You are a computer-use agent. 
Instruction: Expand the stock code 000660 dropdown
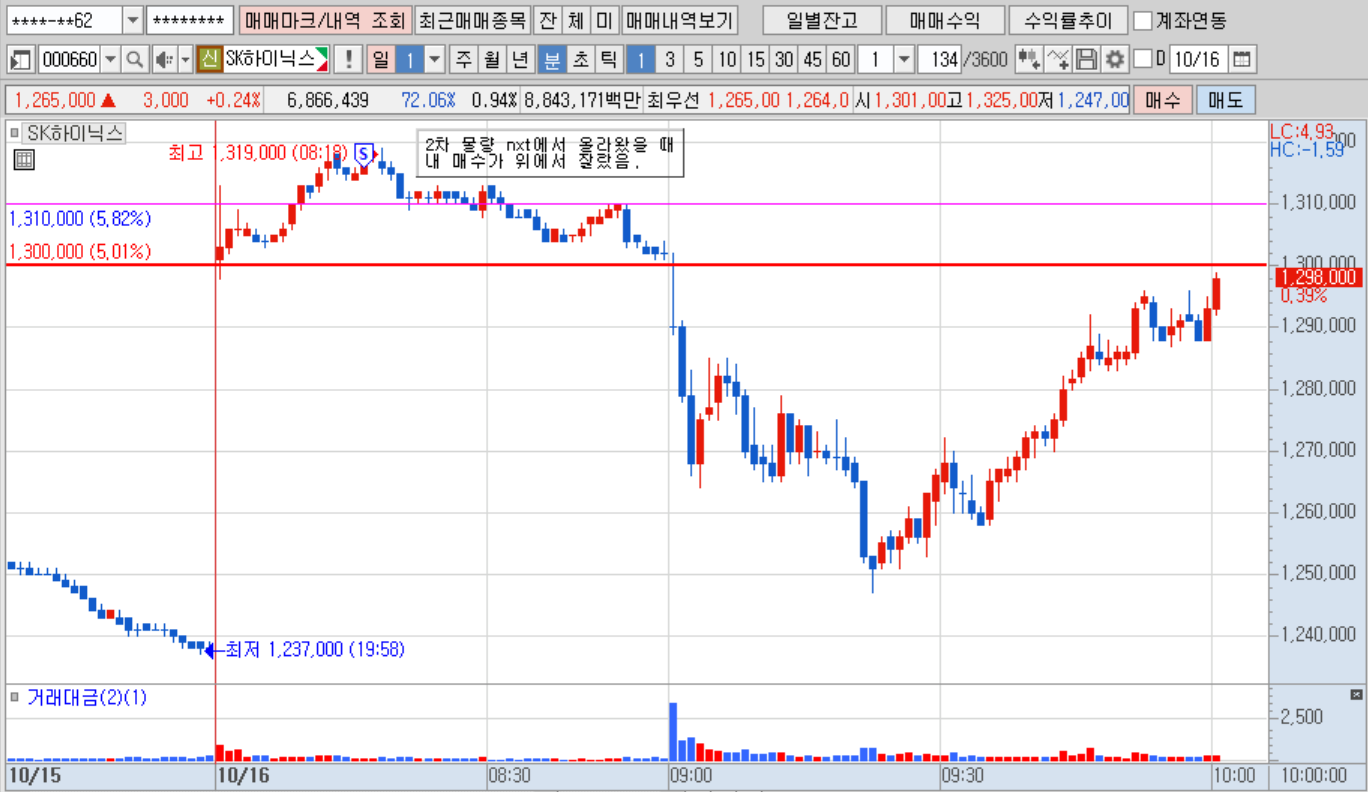coord(110,60)
